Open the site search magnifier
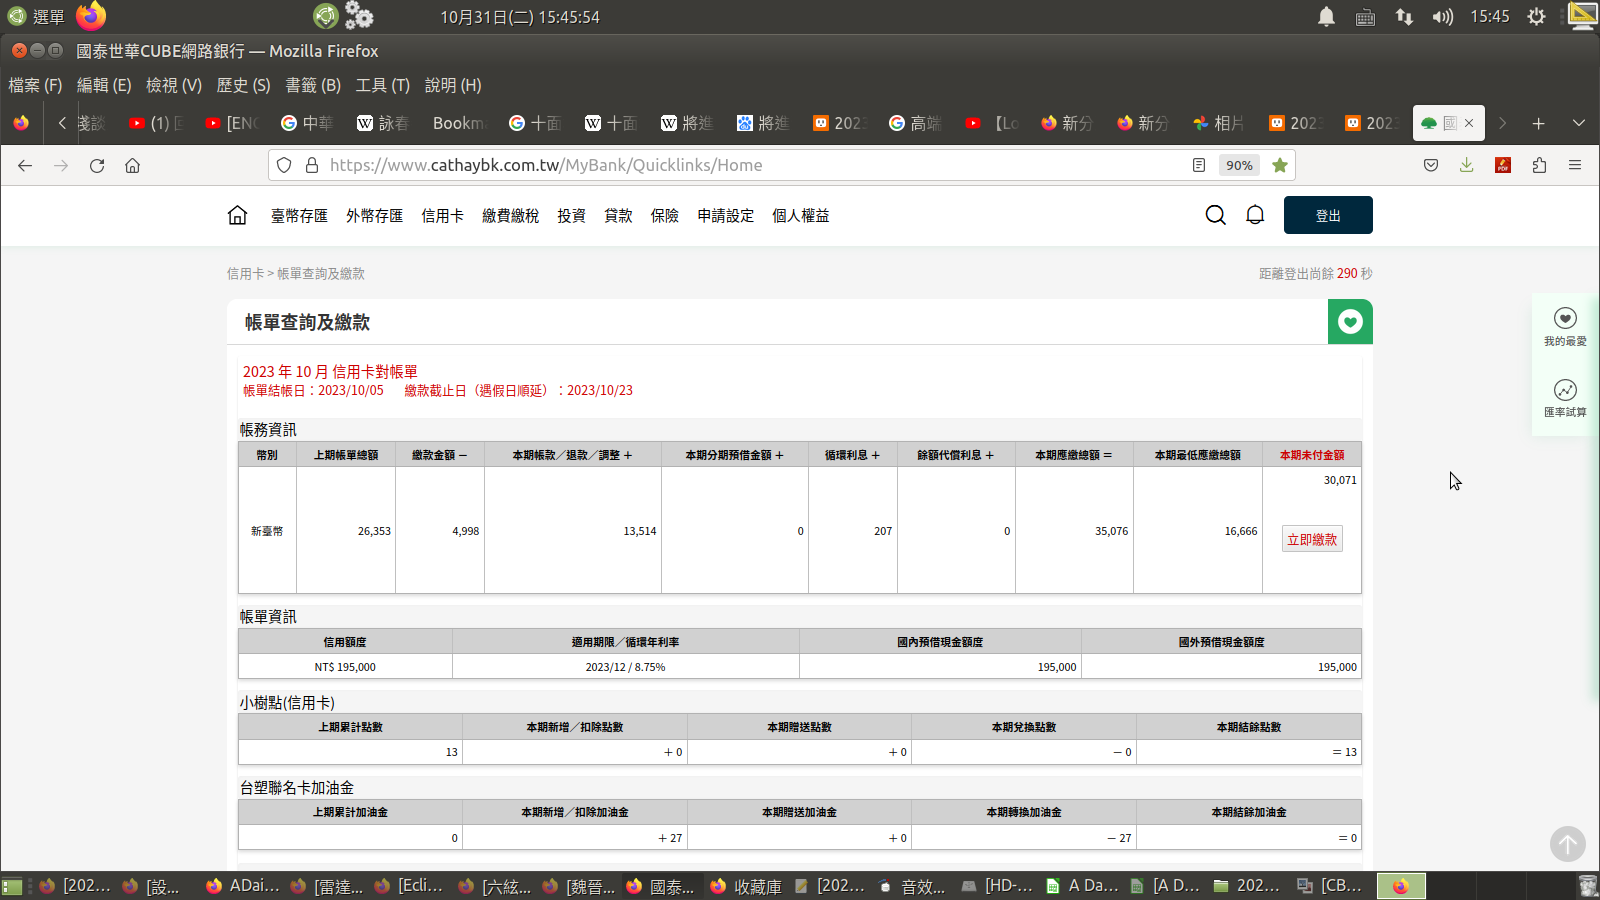Image resolution: width=1600 pixels, height=900 pixels. 1215,215
